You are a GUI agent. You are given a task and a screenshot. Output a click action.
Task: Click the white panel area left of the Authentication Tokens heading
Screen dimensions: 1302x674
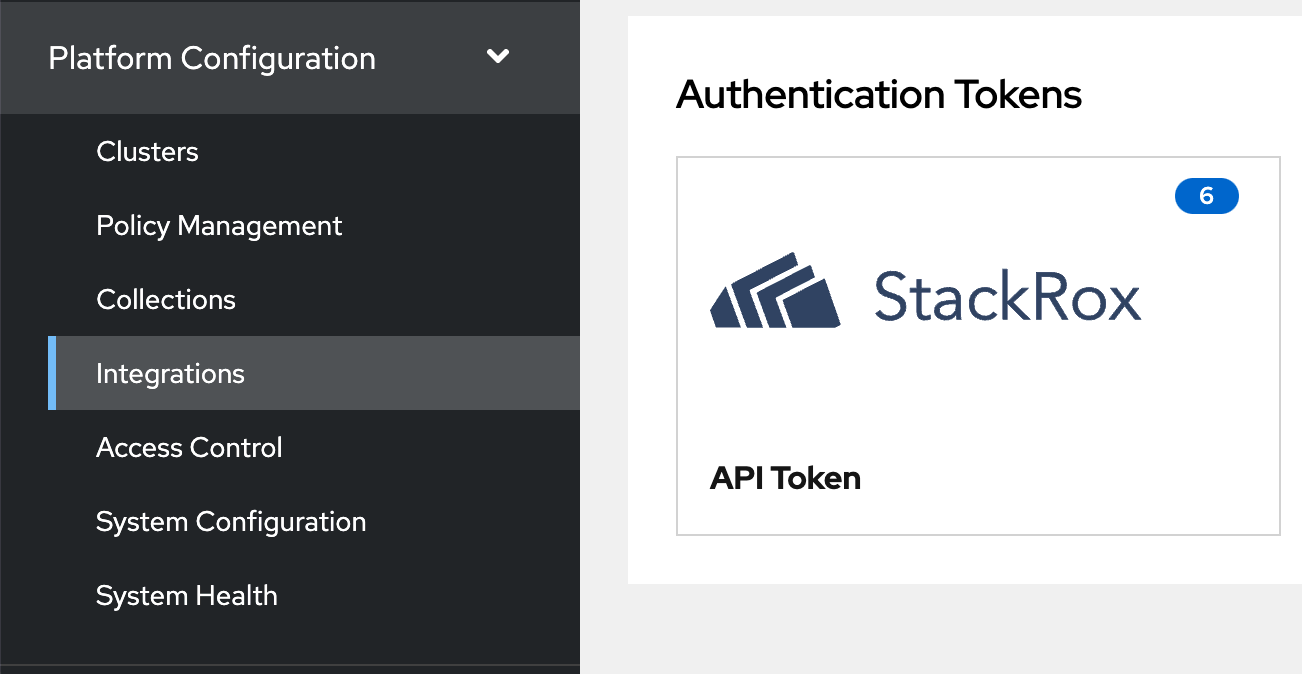pyautogui.click(x=651, y=95)
